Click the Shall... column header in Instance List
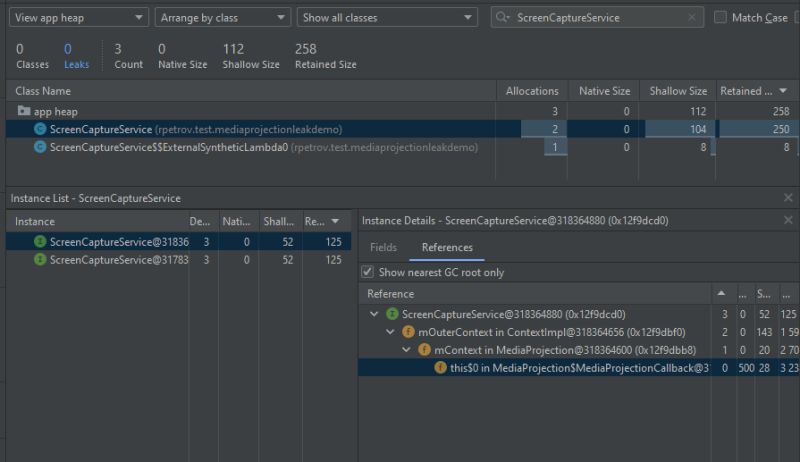Image resolution: width=800 pixels, height=462 pixels. (279, 221)
